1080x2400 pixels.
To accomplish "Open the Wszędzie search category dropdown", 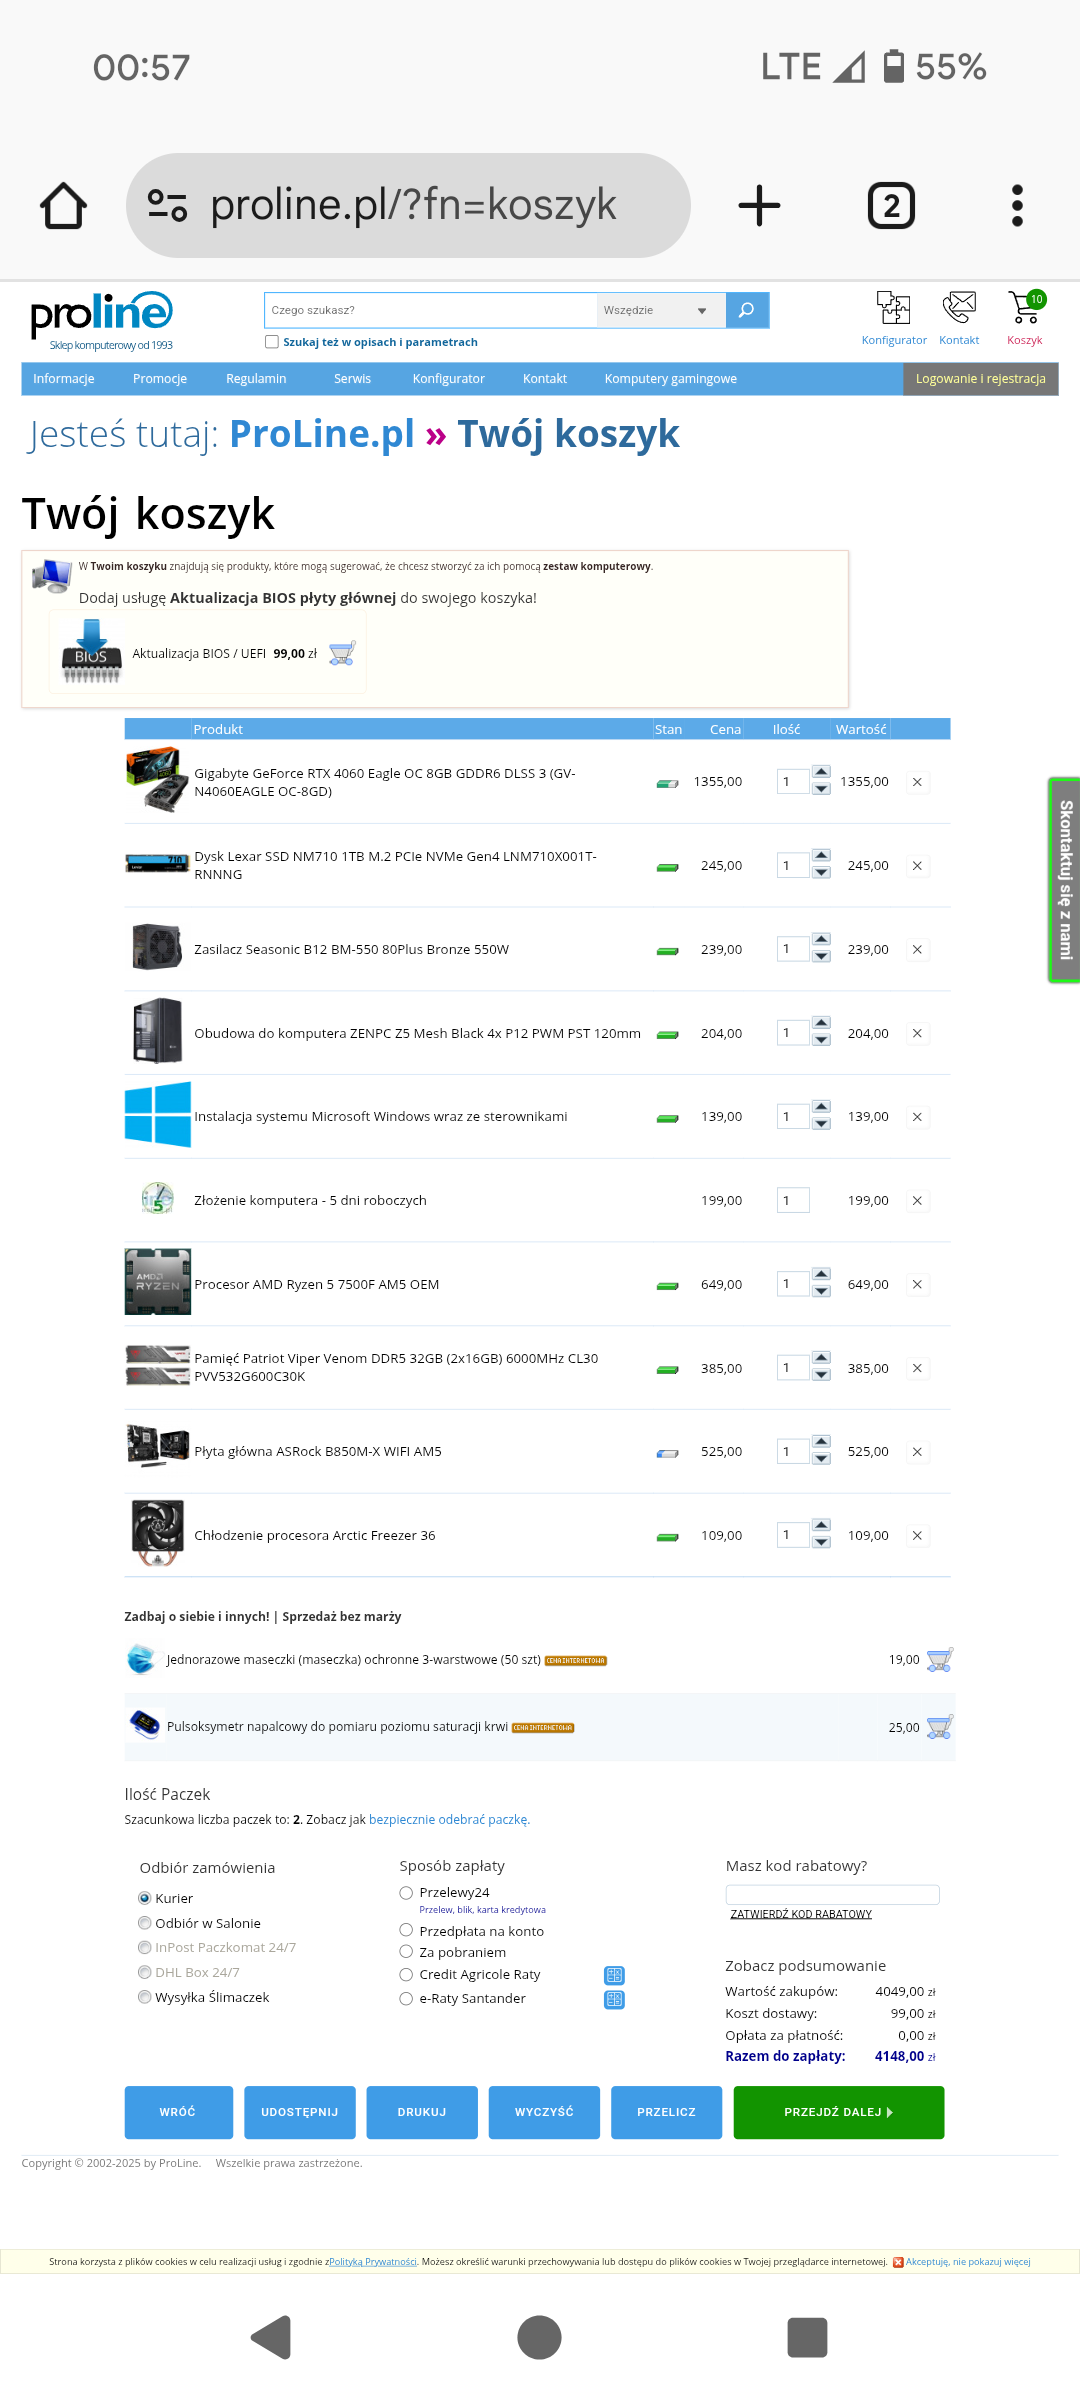I will [659, 310].
